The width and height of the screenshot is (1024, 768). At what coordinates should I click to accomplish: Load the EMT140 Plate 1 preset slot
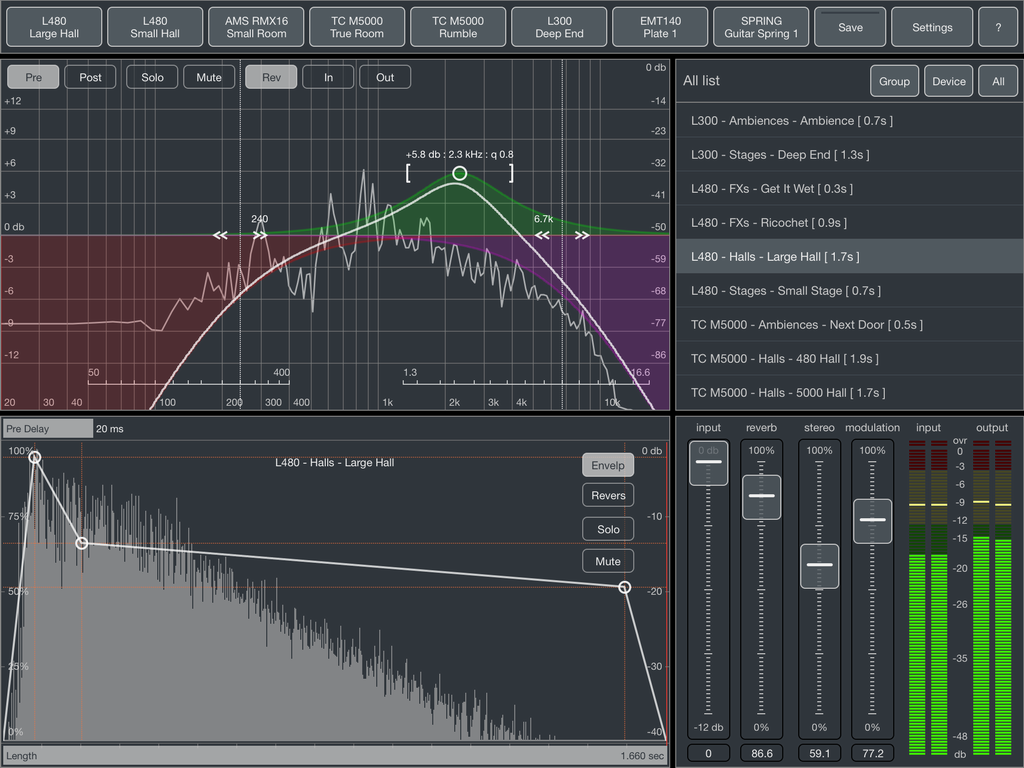659,27
